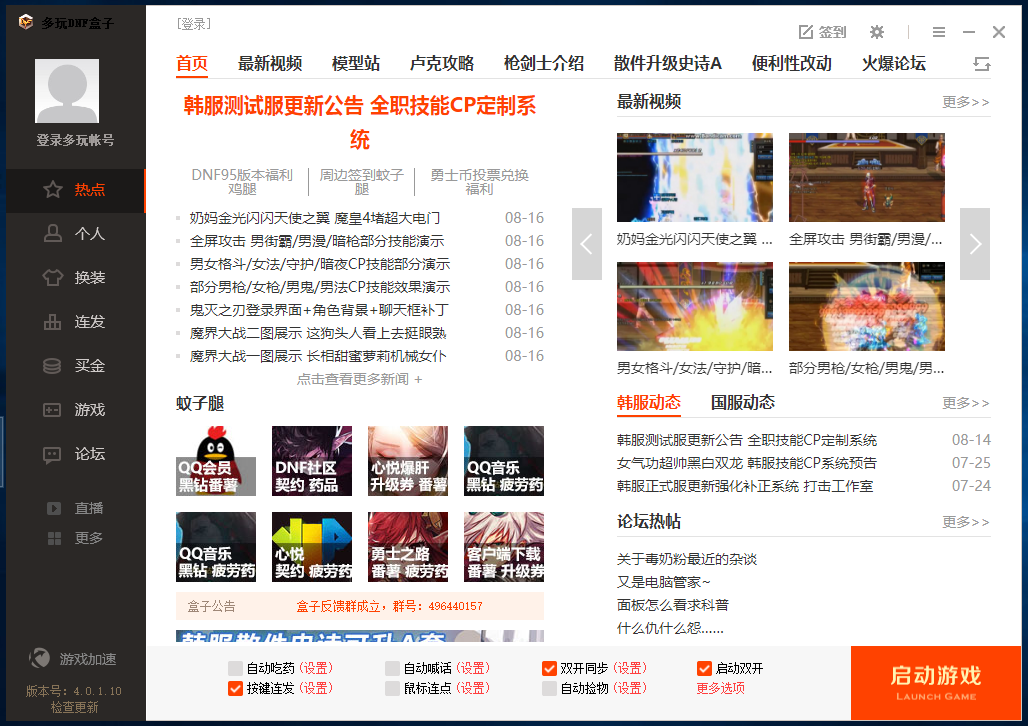
Task: Disable the 按键连发 checkbox
Action: (235, 689)
